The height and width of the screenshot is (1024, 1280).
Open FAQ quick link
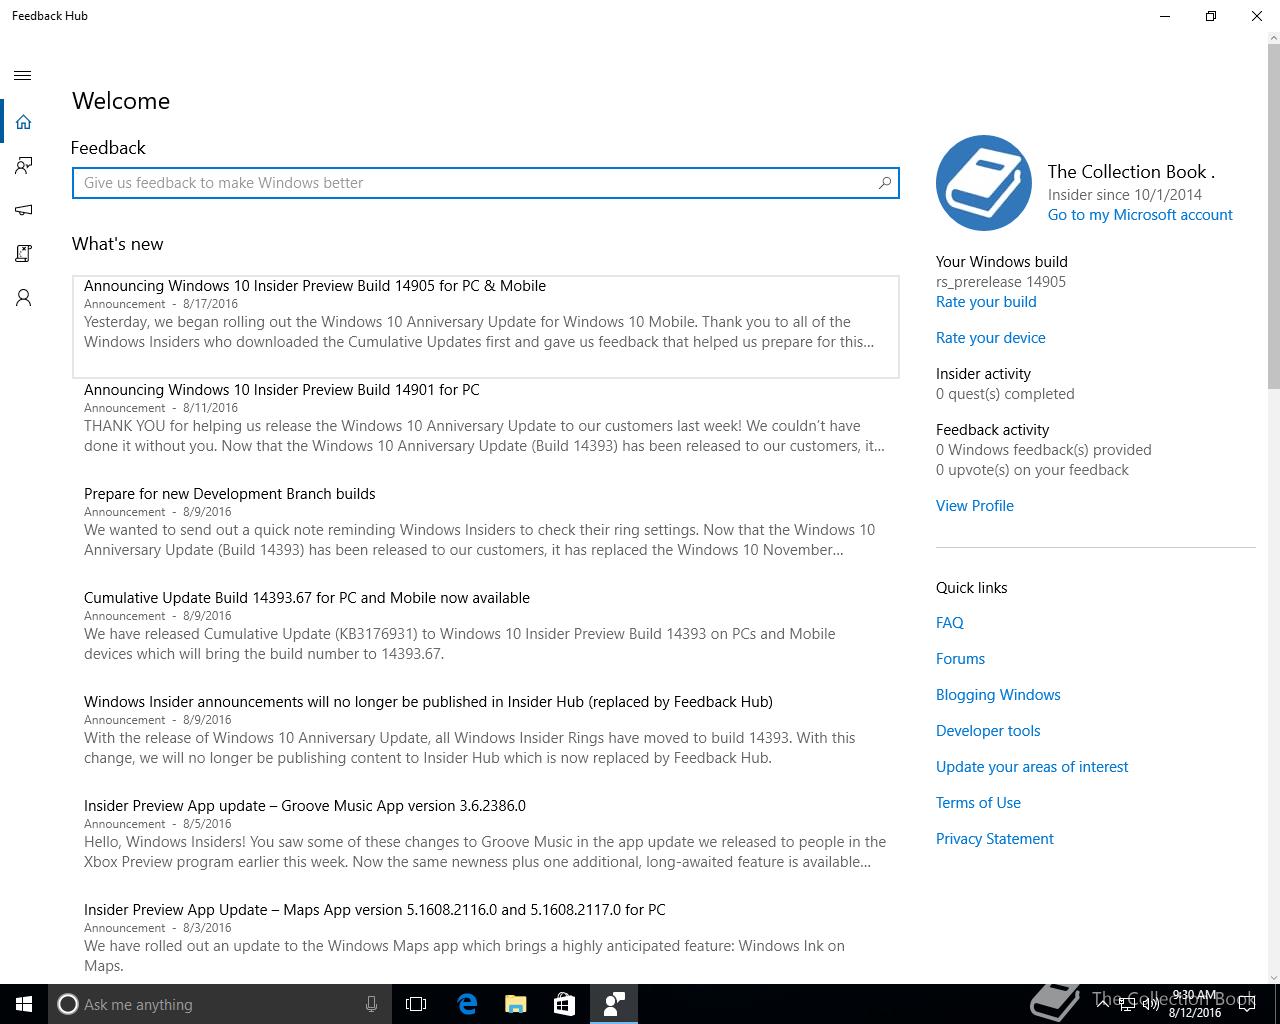pos(950,623)
